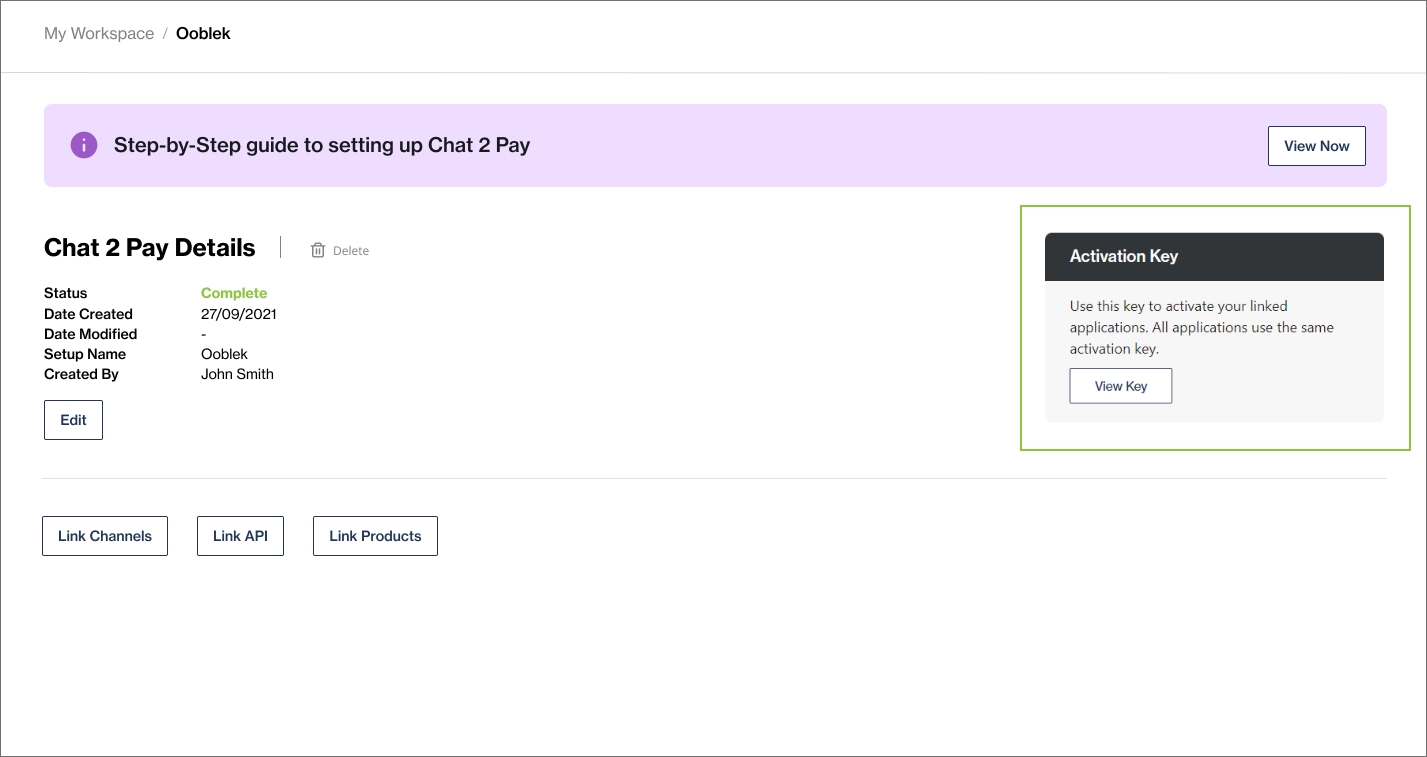Screen dimensions: 1427x757
Task: Click the John Smith creator name
Action: (x=237, y=374)
